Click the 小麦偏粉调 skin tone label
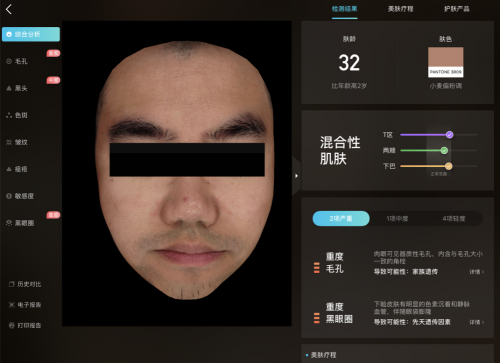Screen dimensions: 500x363 [x=446, y=86]
